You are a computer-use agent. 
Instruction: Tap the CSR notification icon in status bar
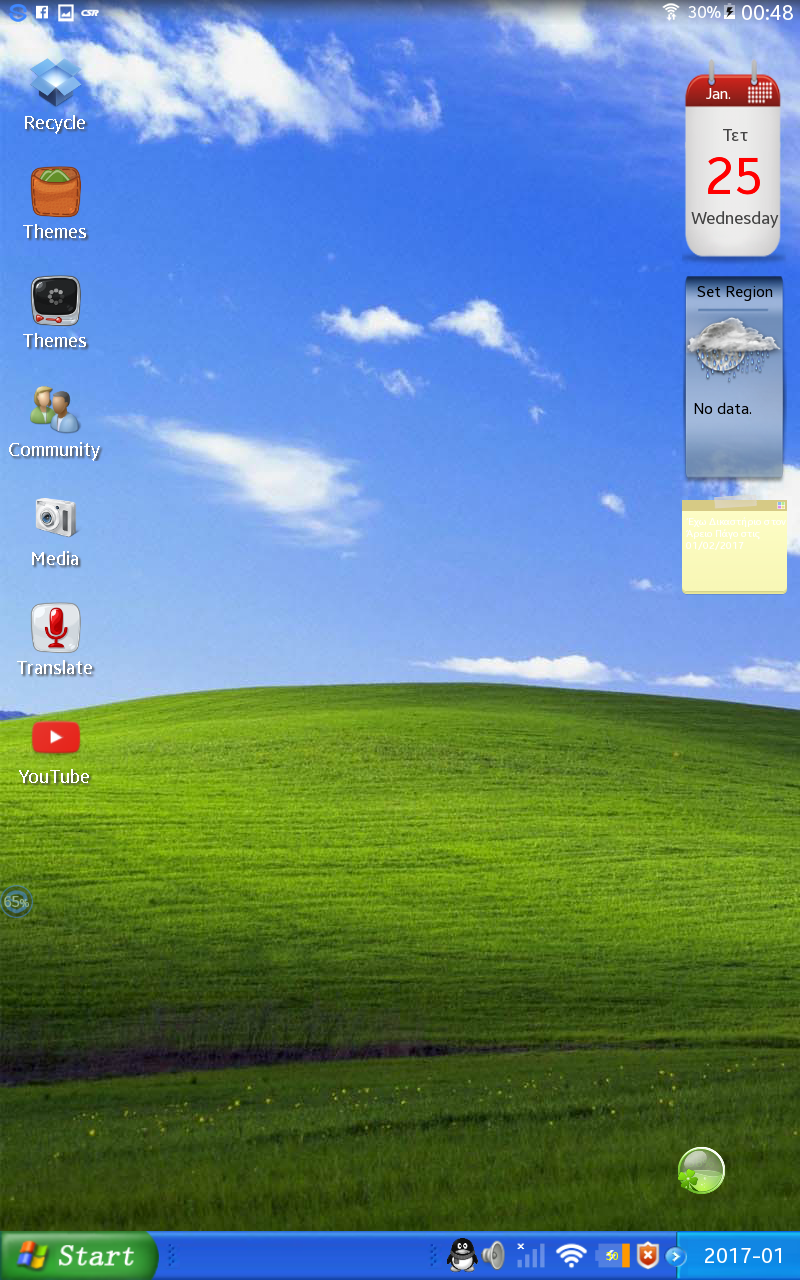90,13
